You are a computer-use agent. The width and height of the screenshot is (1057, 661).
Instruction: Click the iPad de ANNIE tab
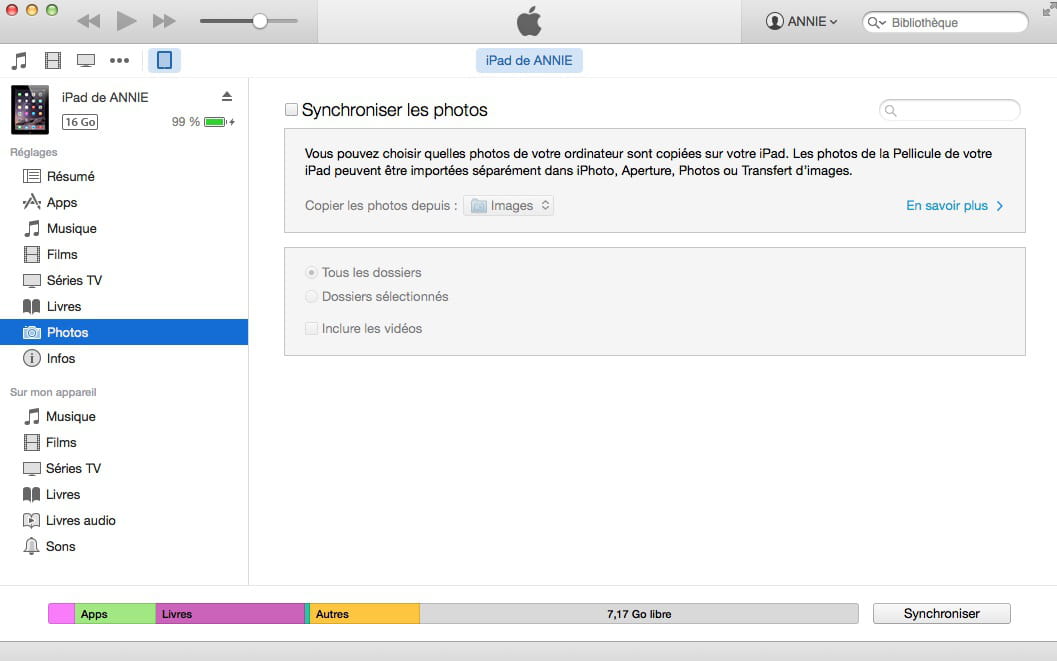[x=529, y=61]
